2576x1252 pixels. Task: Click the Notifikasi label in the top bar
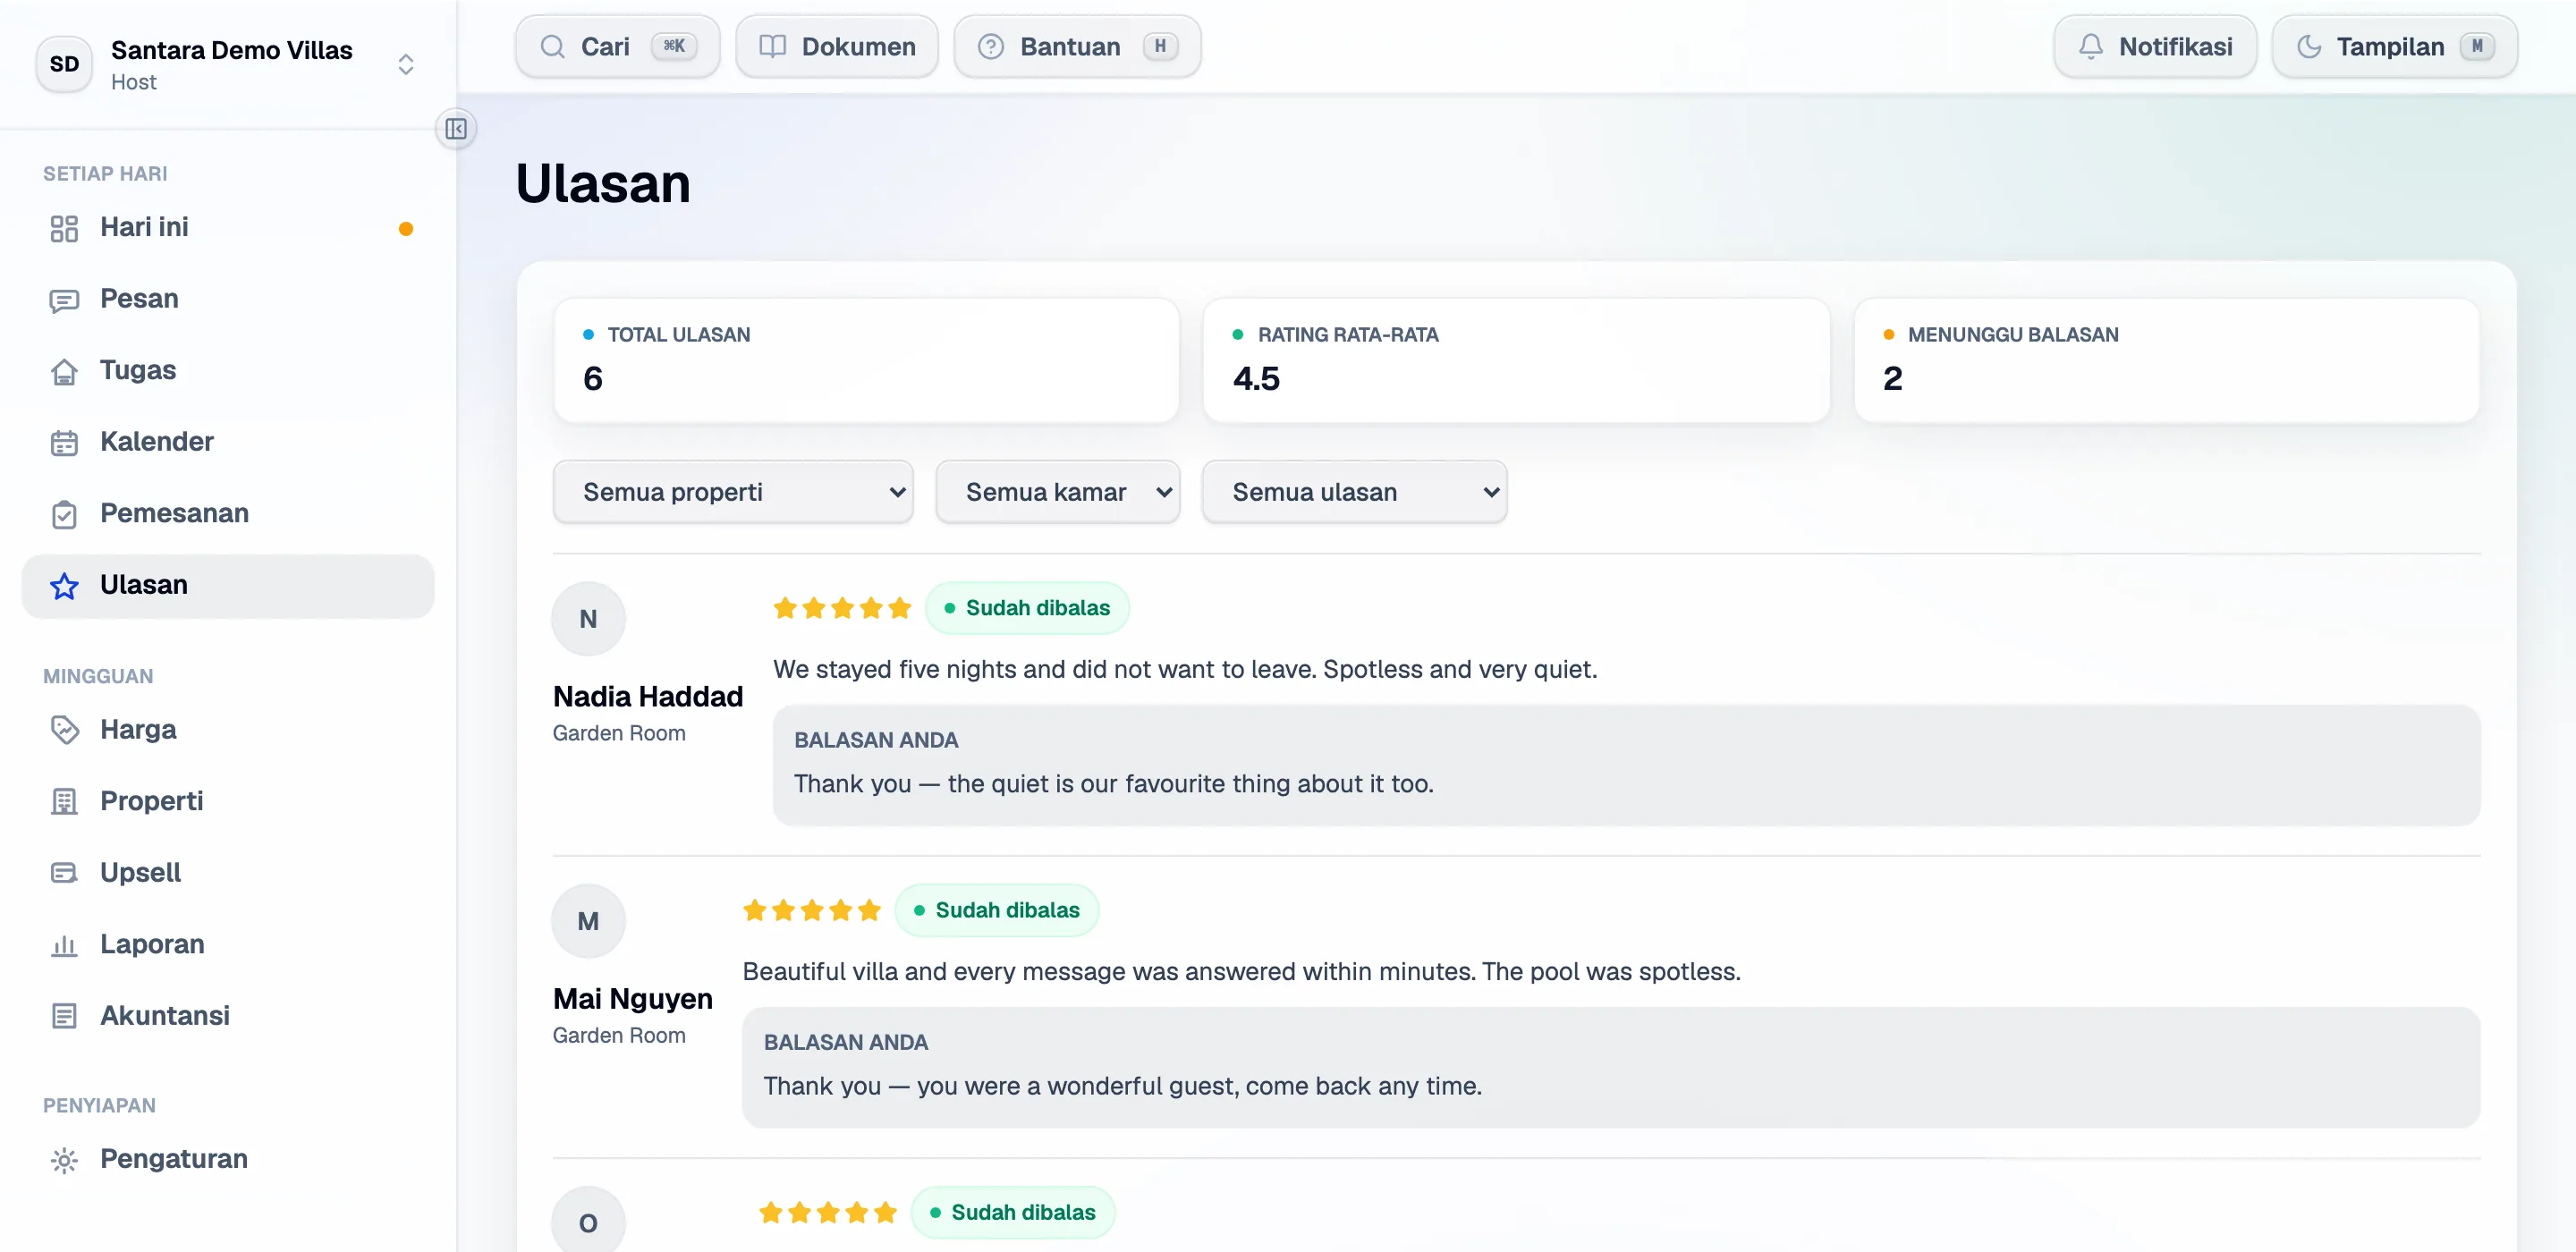point(2175,47)
